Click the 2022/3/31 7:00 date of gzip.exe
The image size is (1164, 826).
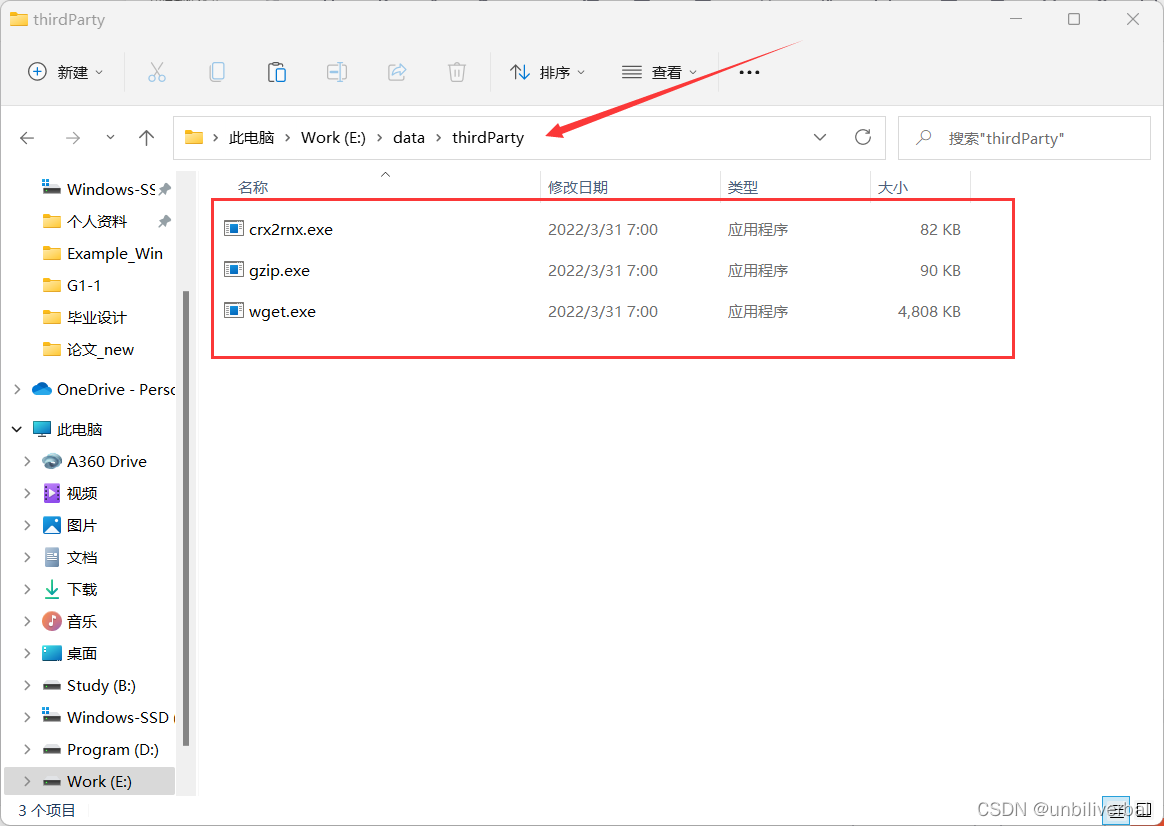click(x=603, y=270)
